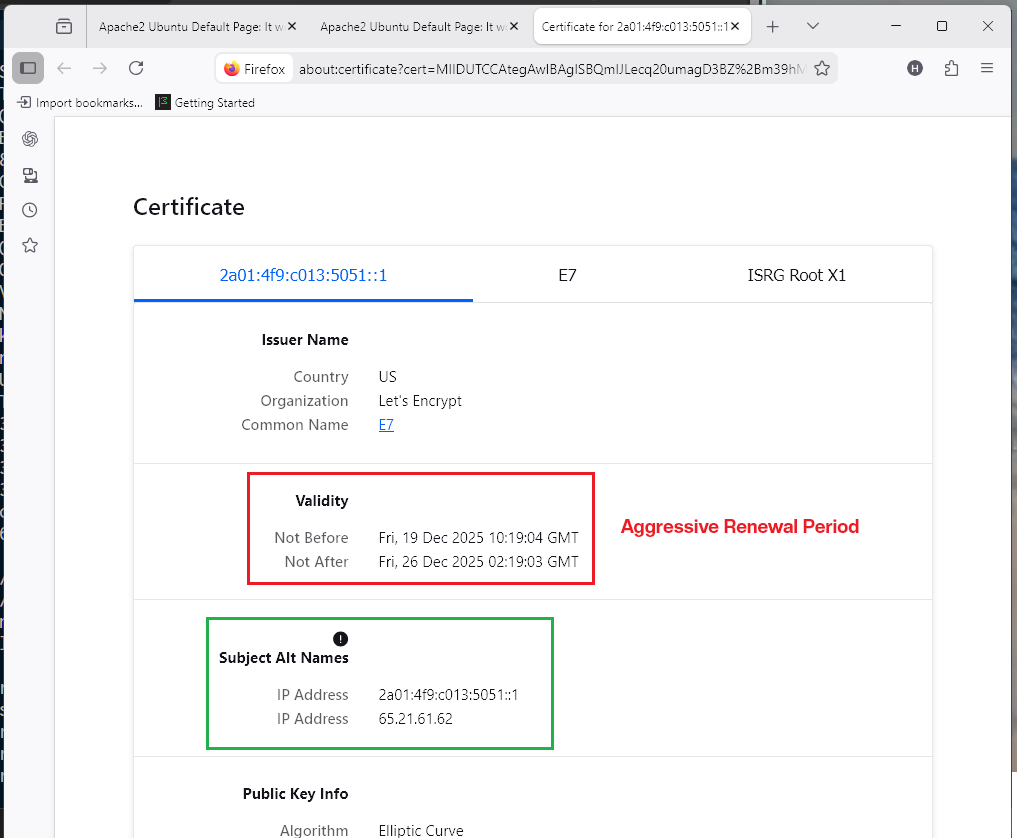Viewport: 1017px width, 838px height.
Task: Open the ChatGPT AI chatbot sidebar panel
Action: pos(30,139)
